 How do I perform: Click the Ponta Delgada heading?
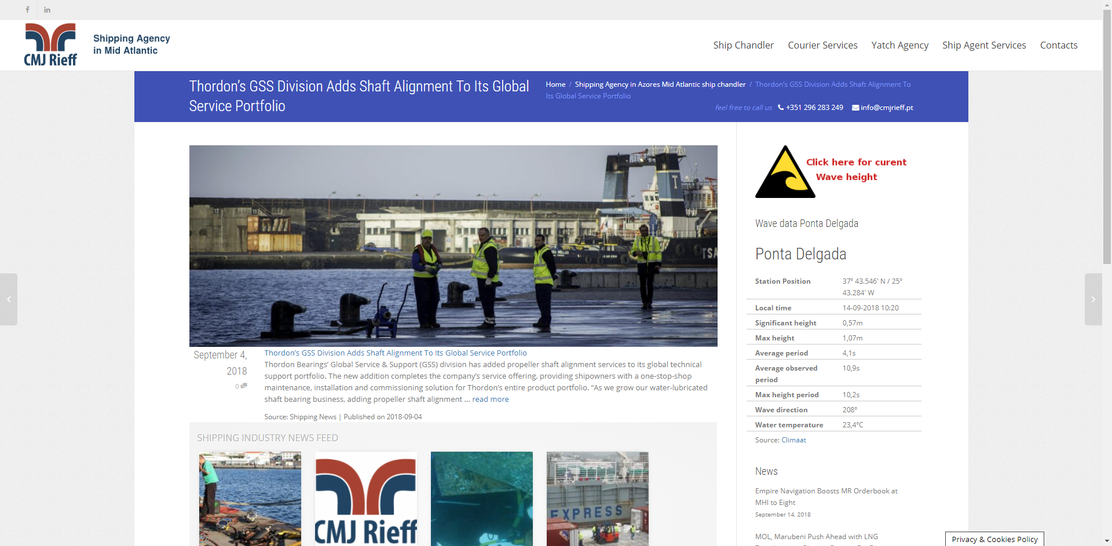[x=801, y=254]
